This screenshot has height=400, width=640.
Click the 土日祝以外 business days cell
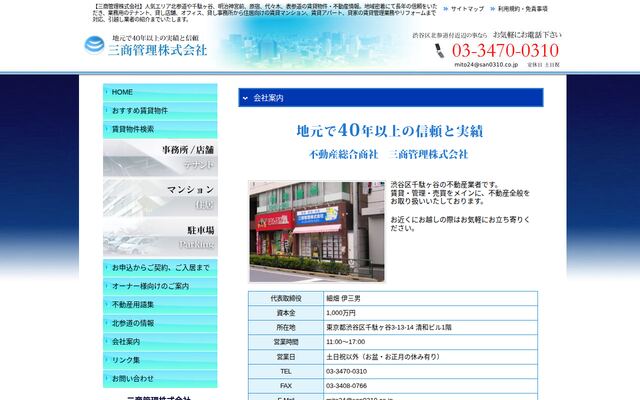[x=431, y=357]
